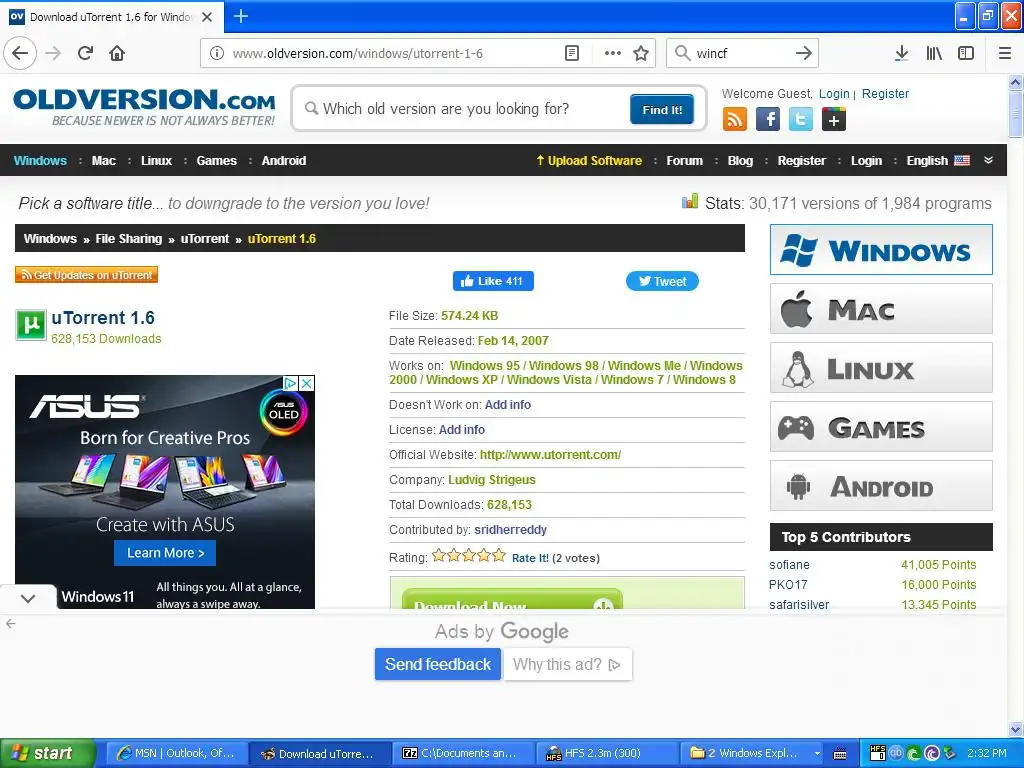Click Learn More on ASUS ad
1024x768 pixels.
pyautogui.click(x=165, y=552)
